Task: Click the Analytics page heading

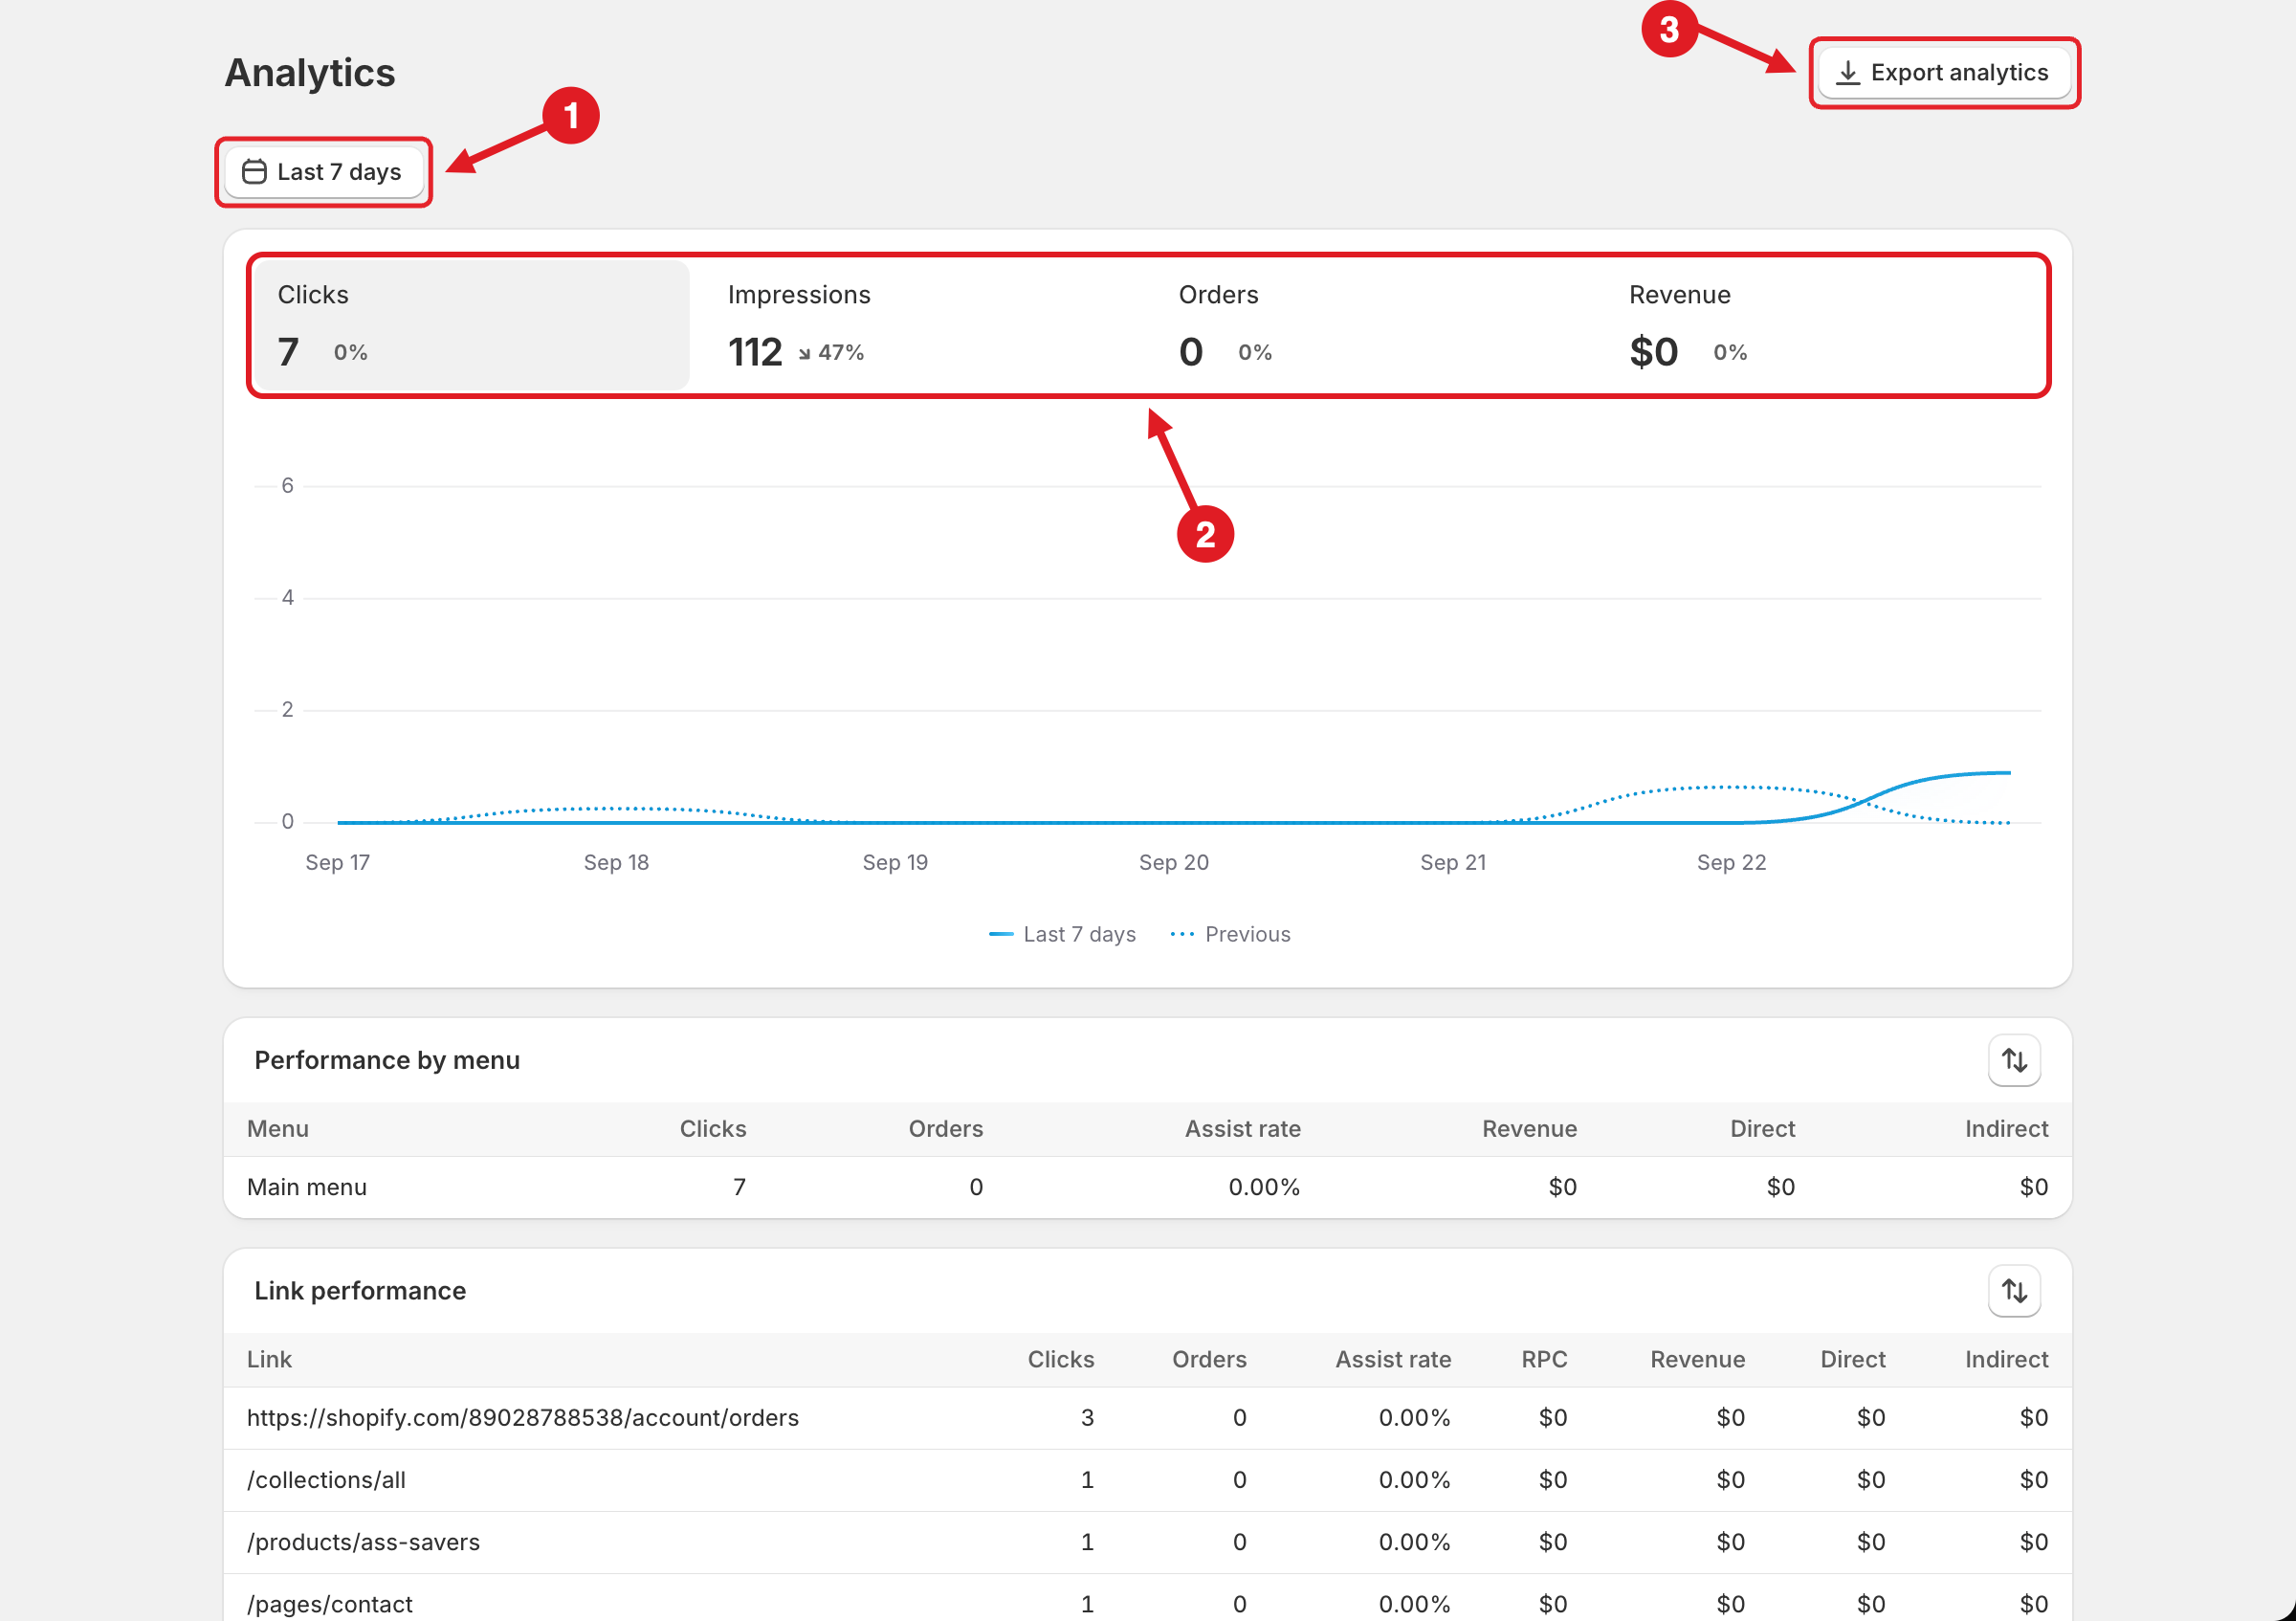Action: click(x=310, y=73)
